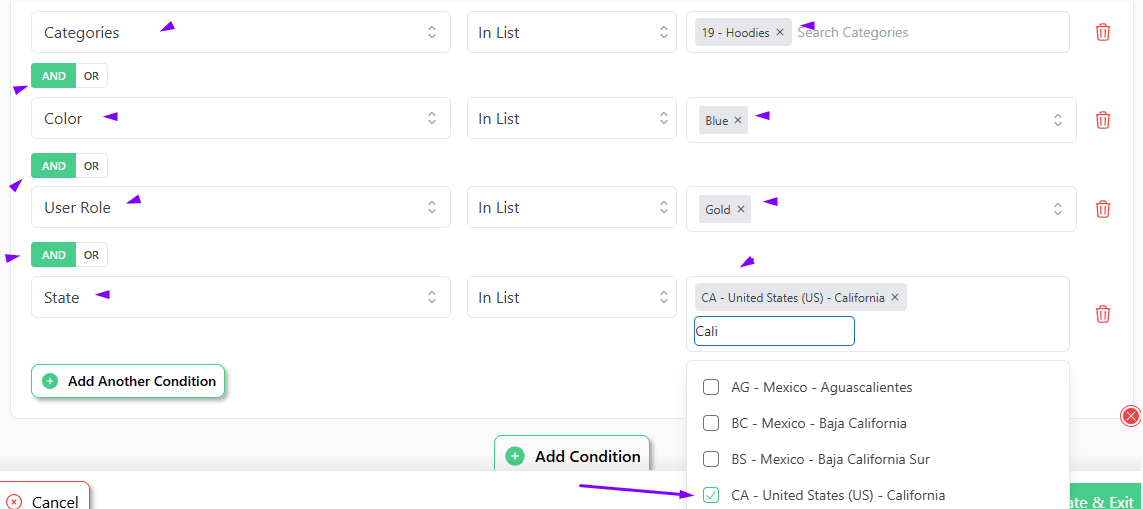Delete the State condition row

tap(1103, 314)
